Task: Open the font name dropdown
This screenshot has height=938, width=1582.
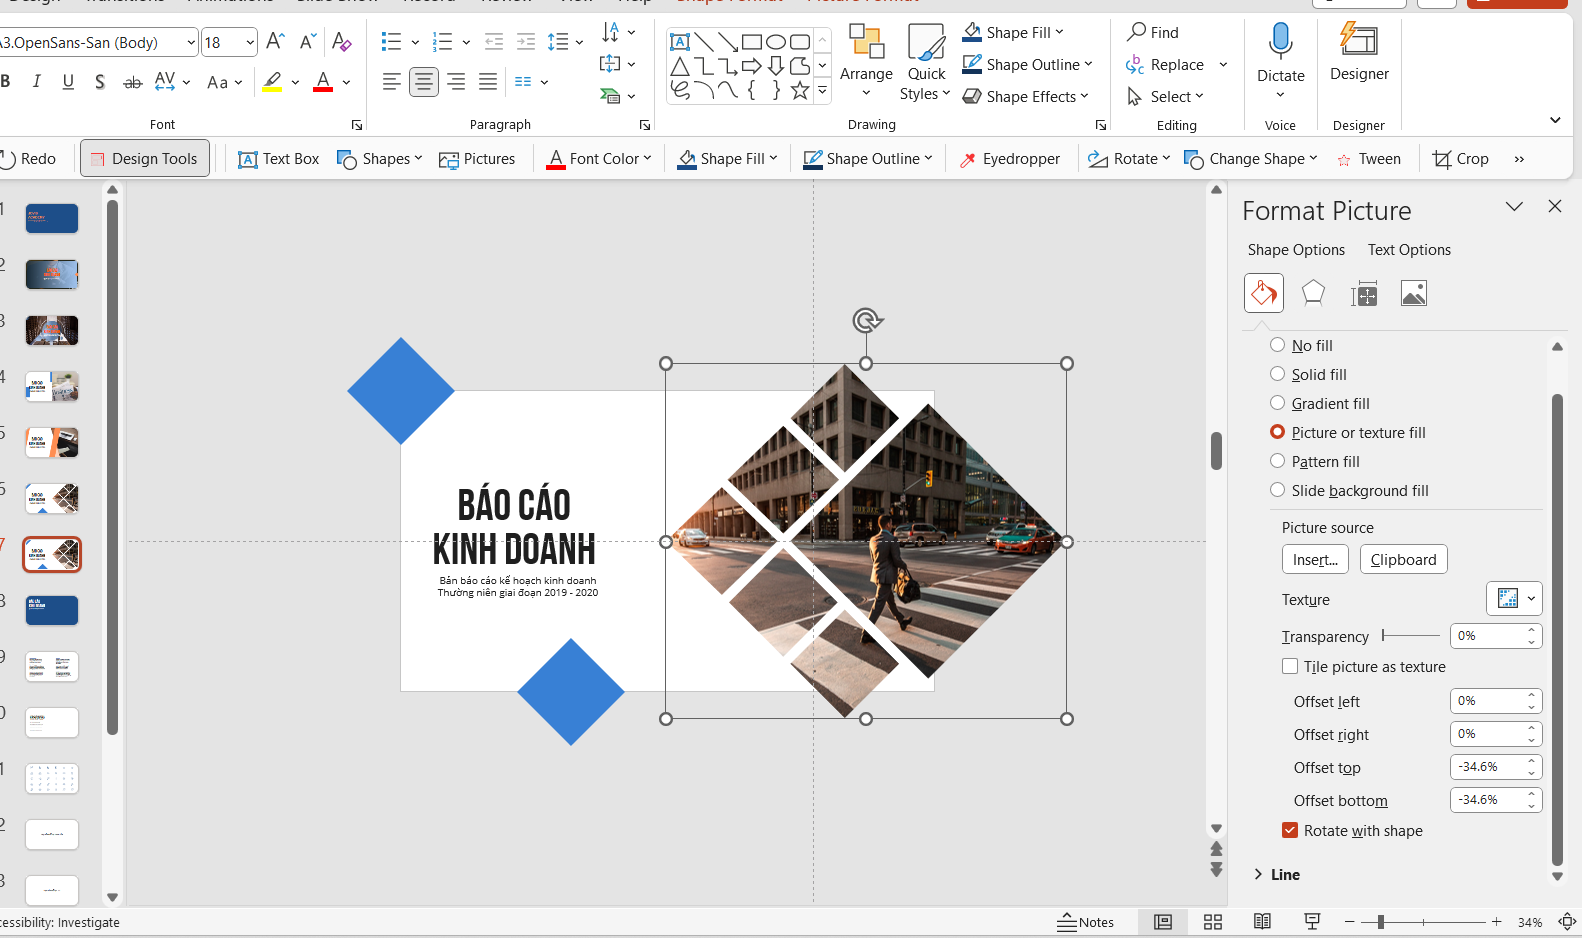Action: coord(191,42)
